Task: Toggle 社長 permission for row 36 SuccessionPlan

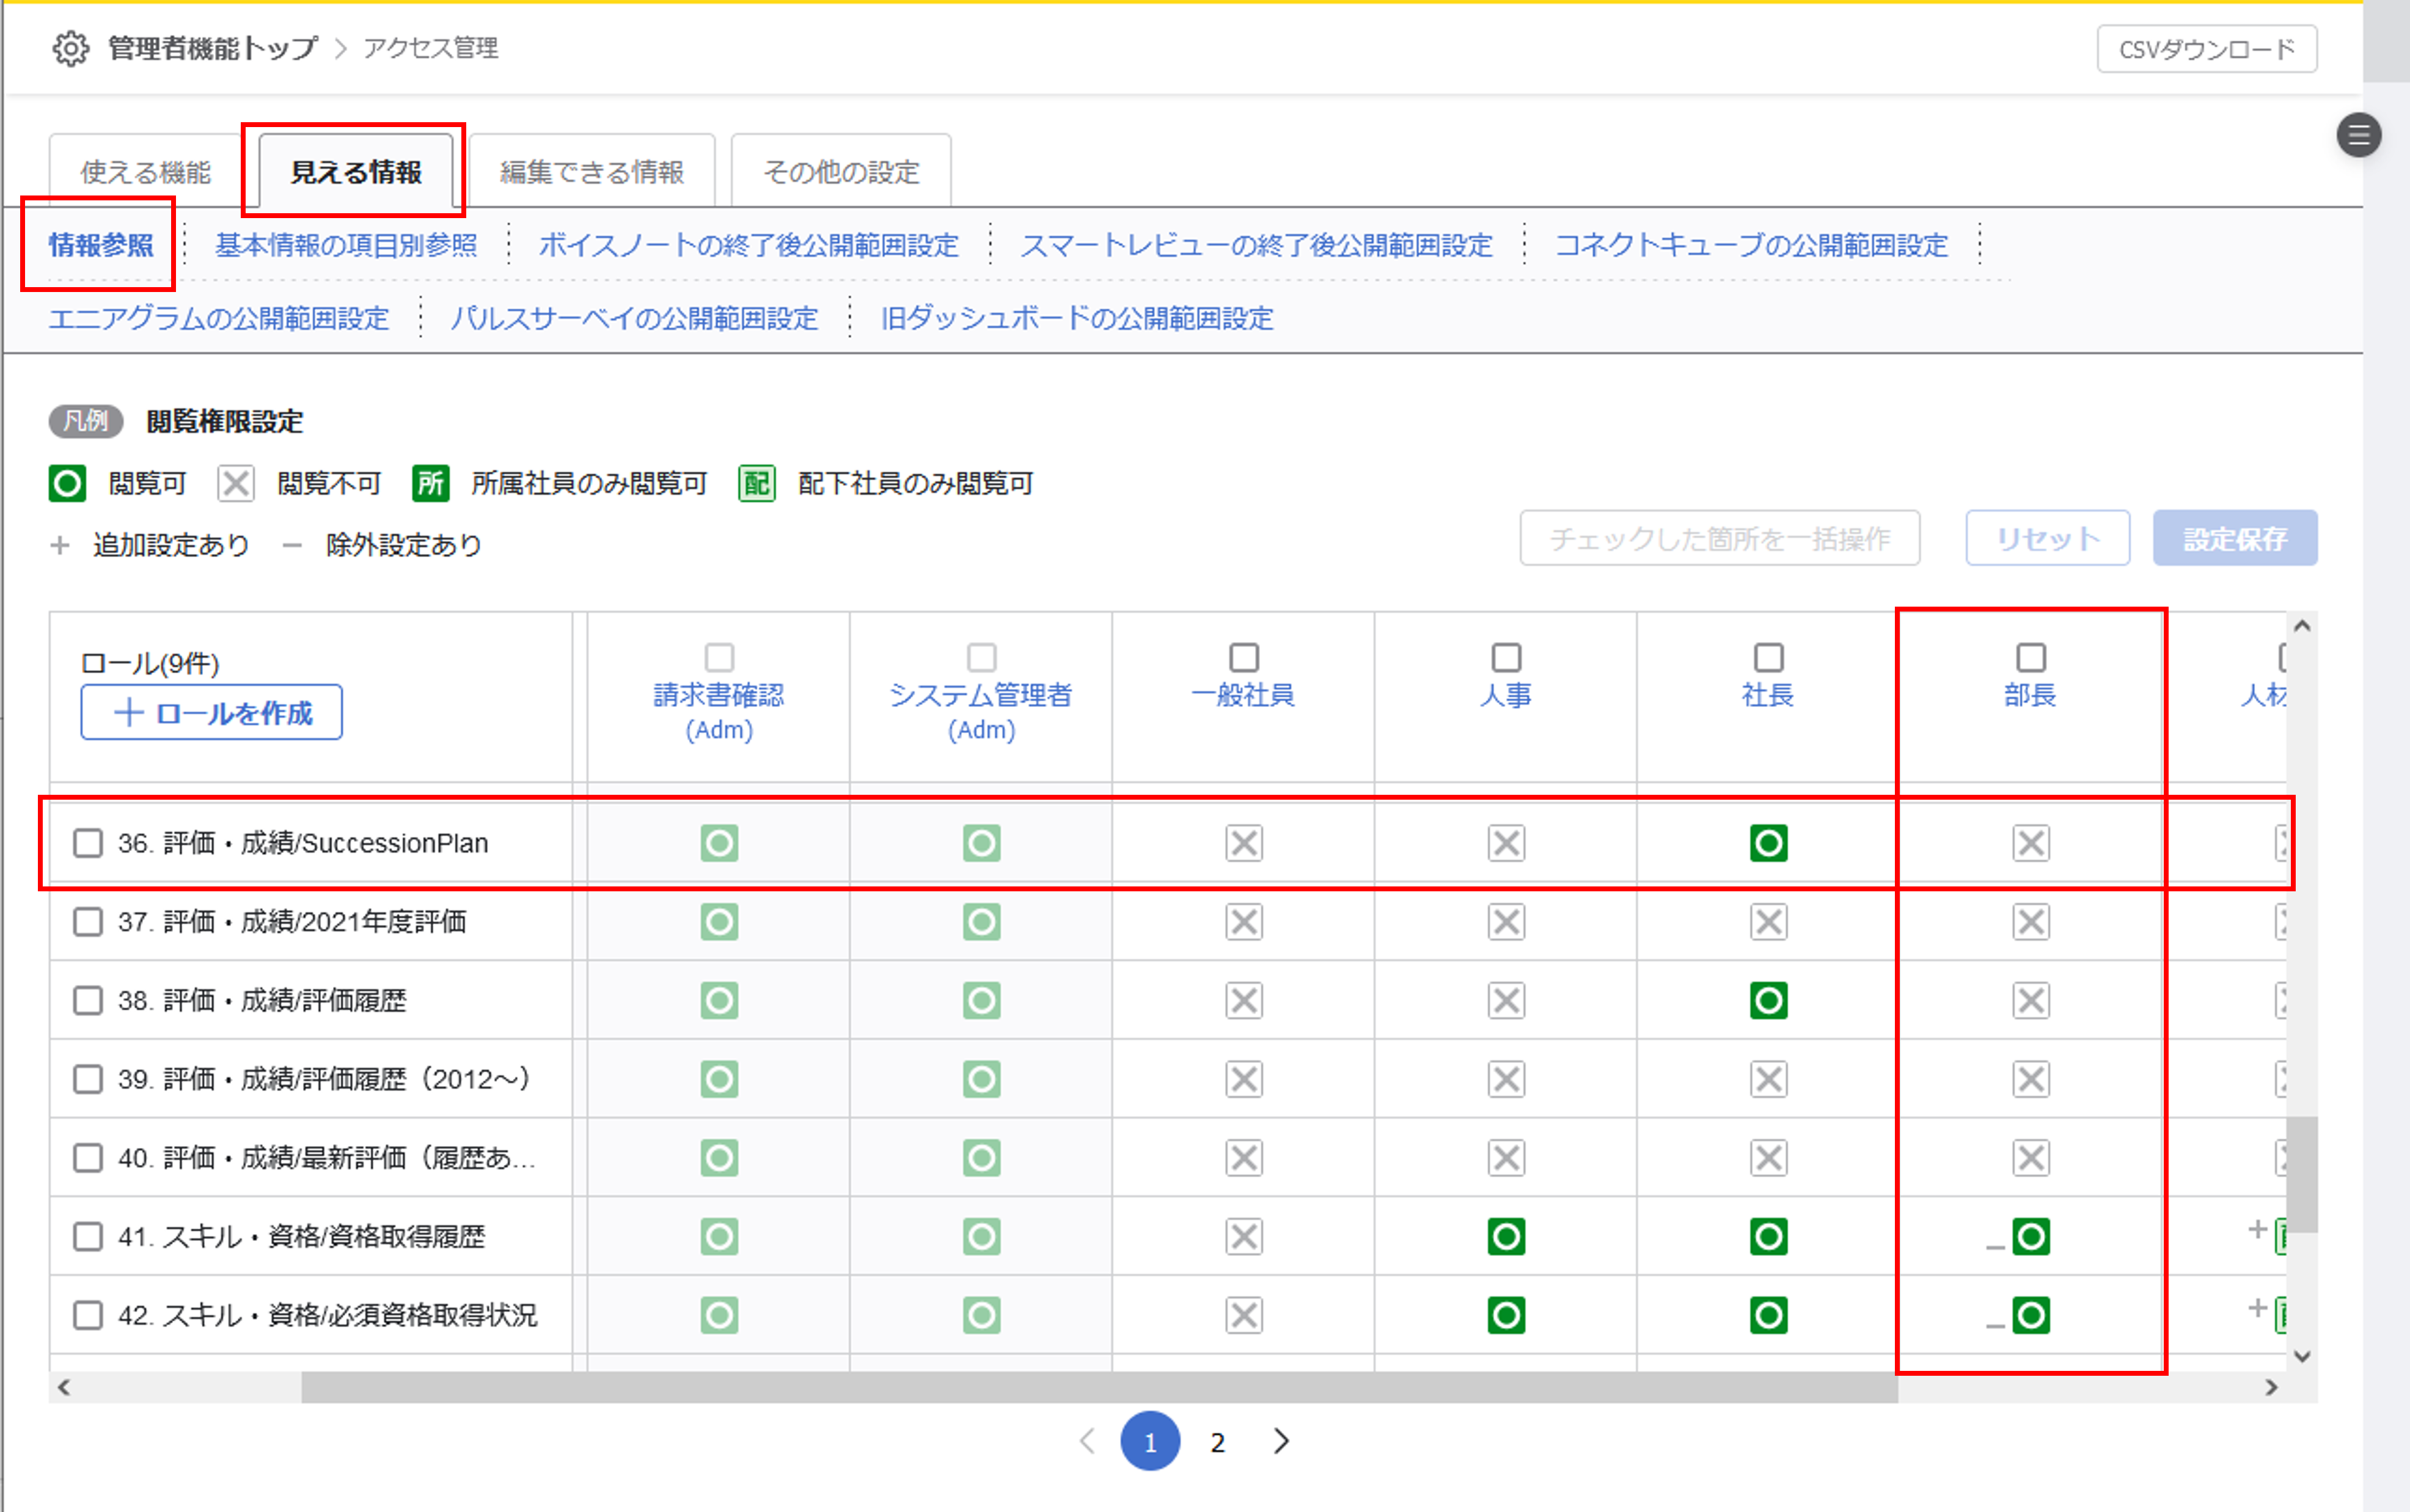Action: (1768, 843)
